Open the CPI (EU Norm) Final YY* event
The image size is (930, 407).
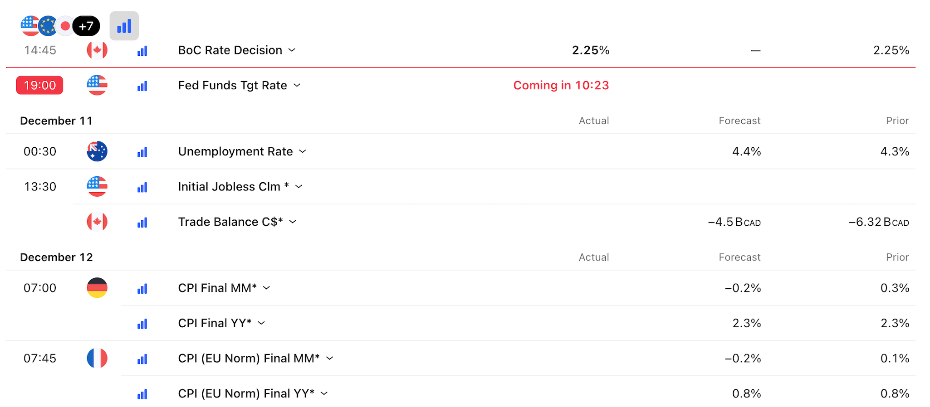coord(252,394)
